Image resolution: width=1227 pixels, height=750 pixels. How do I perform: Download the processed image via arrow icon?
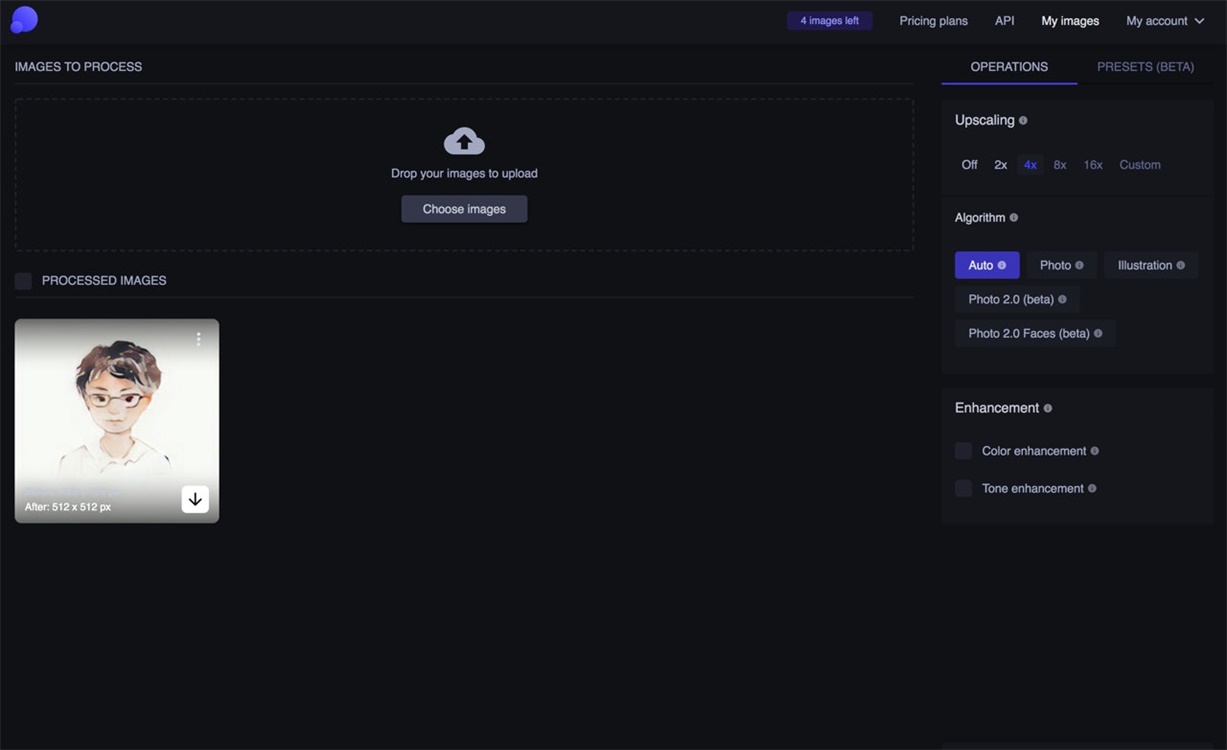pyautogui.click(x=195, y=499)
